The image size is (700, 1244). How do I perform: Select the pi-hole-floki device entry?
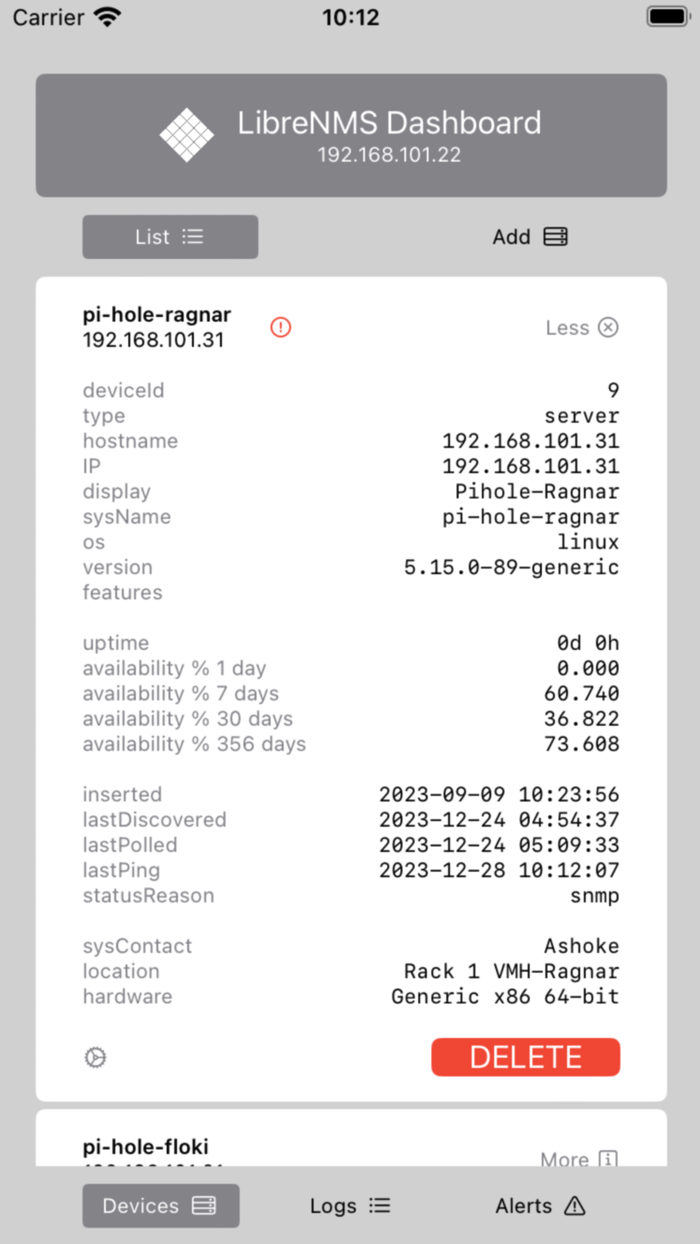(x=145, y=1147)
